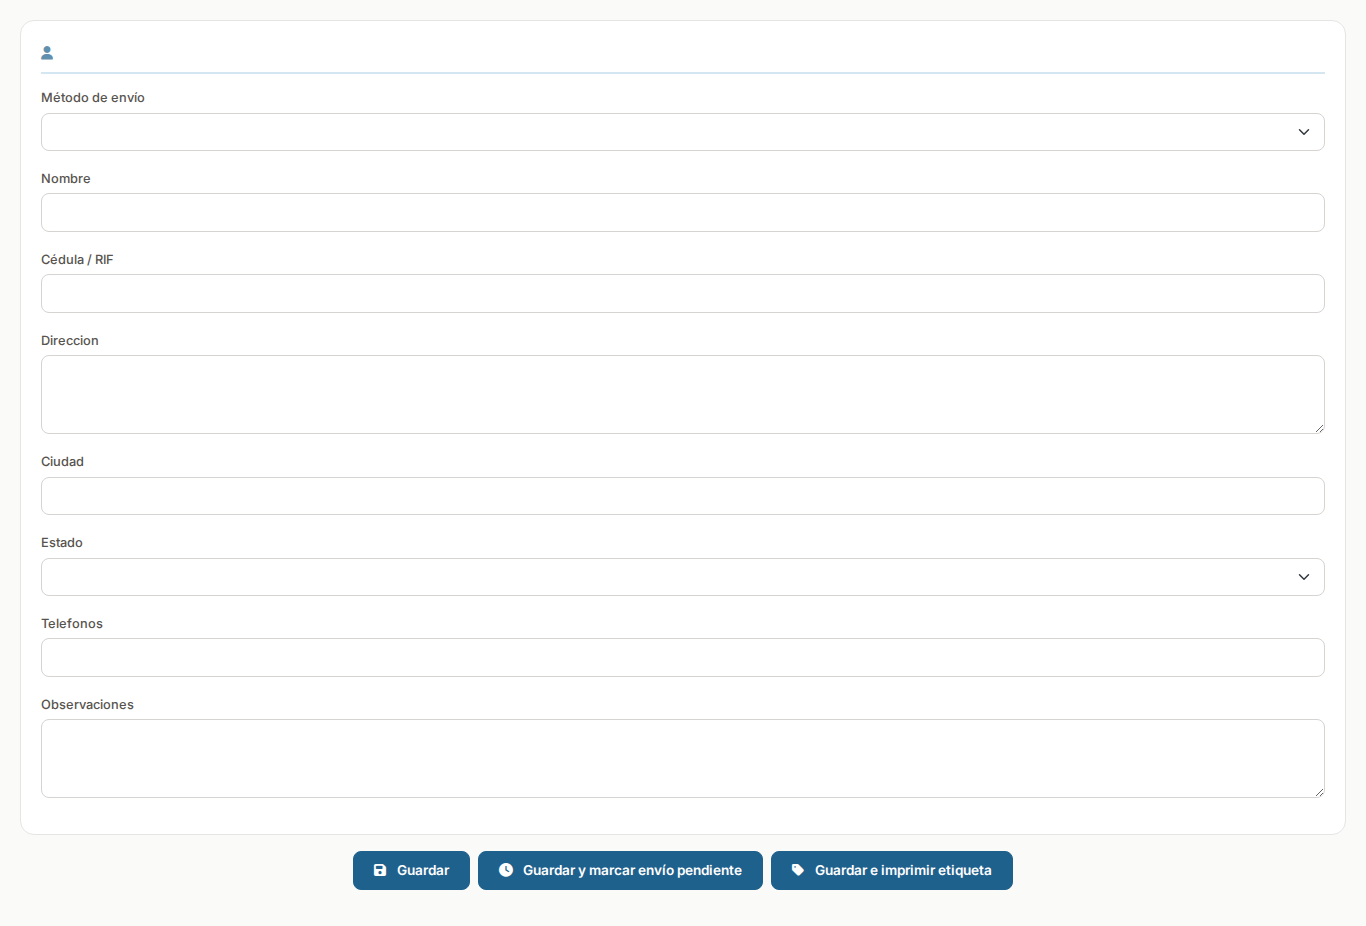Click the clock icon on the pending shipment button
1366x926 pixels.
pos(506,870)
